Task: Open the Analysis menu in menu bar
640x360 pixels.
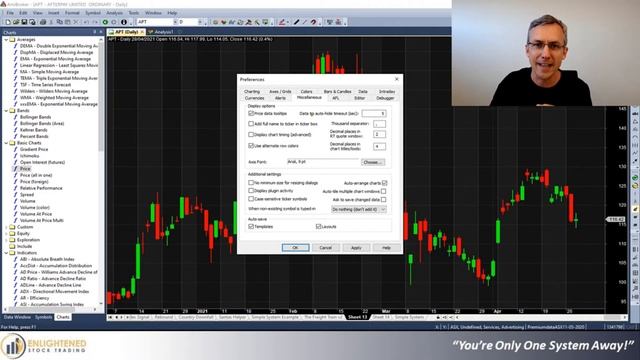Action: click(114, 13)
